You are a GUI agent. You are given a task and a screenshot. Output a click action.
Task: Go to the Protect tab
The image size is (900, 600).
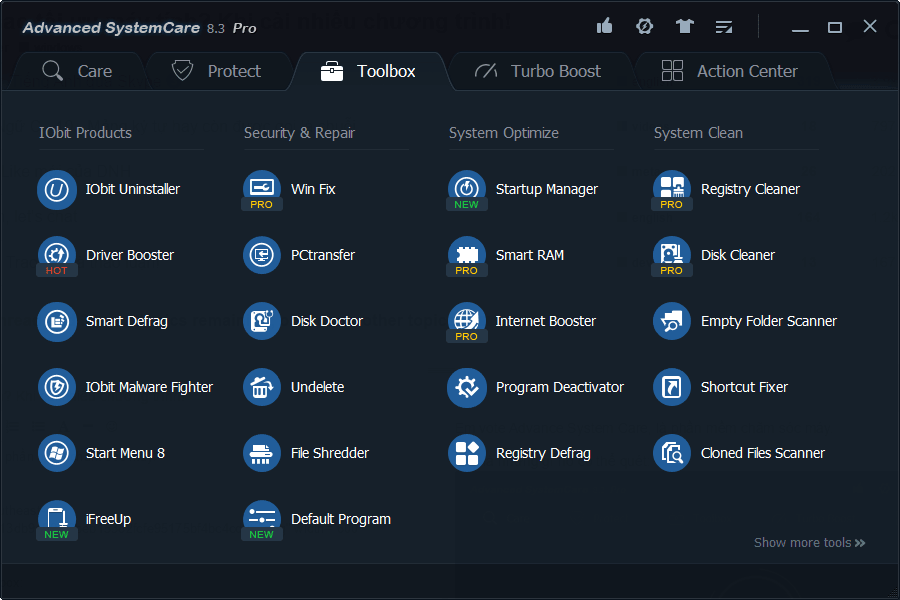point(216,71)
